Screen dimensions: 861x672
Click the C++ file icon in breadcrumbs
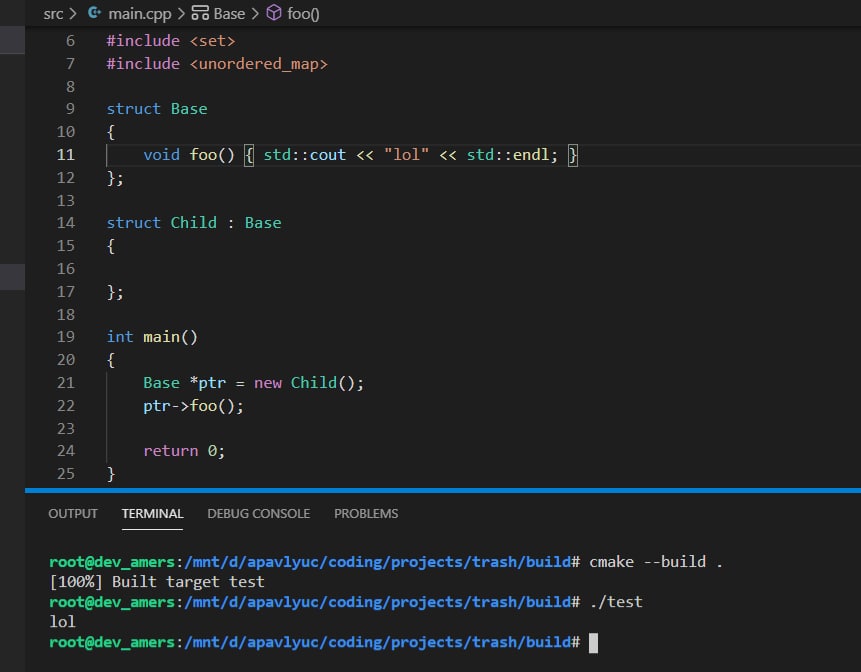(x=94, y=13)
